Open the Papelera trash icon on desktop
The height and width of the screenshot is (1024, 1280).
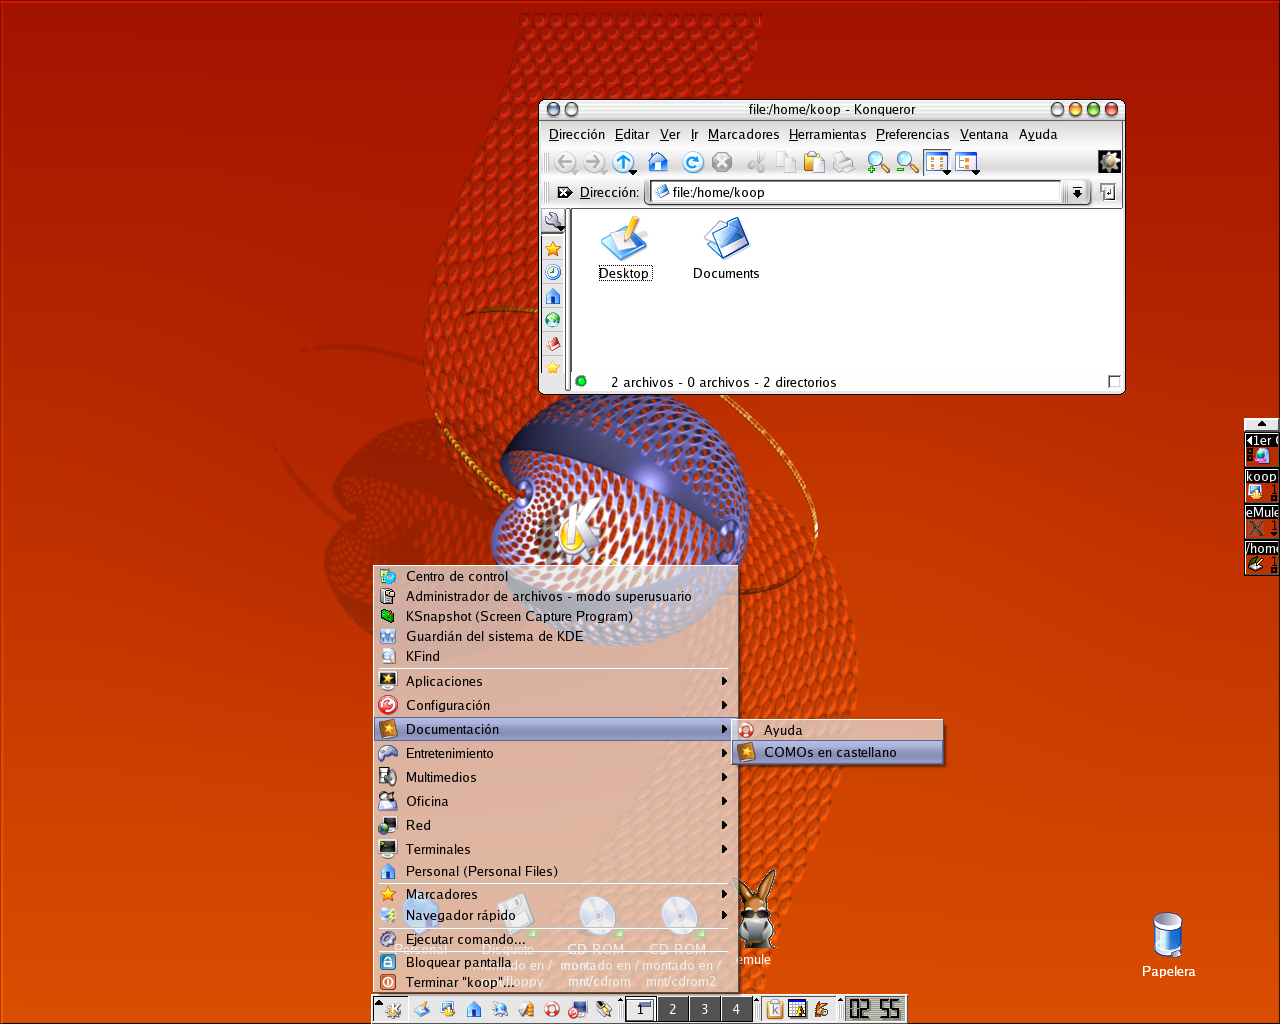[1168, 945]
